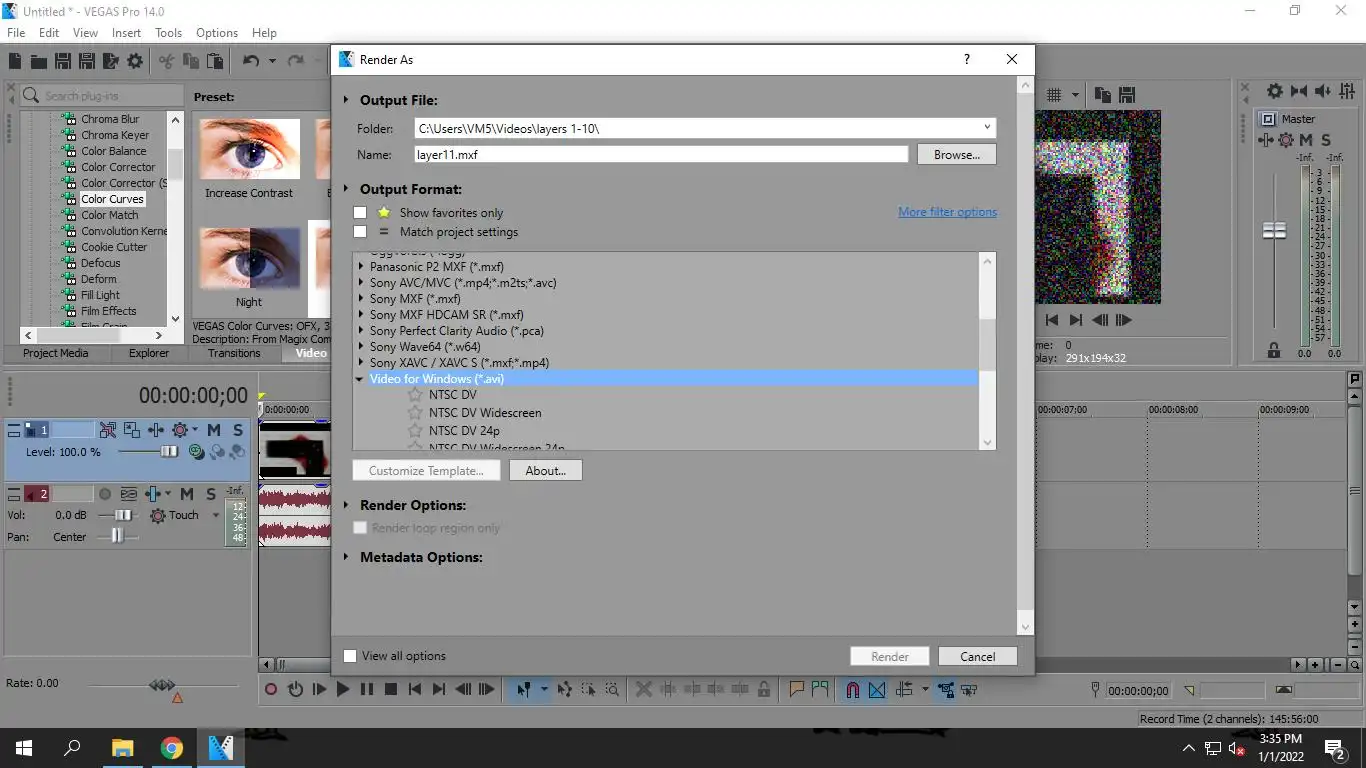This screenshot has height=768, width=1366.
Task: Expand the Metadata Options section
Action: (346, 557)
